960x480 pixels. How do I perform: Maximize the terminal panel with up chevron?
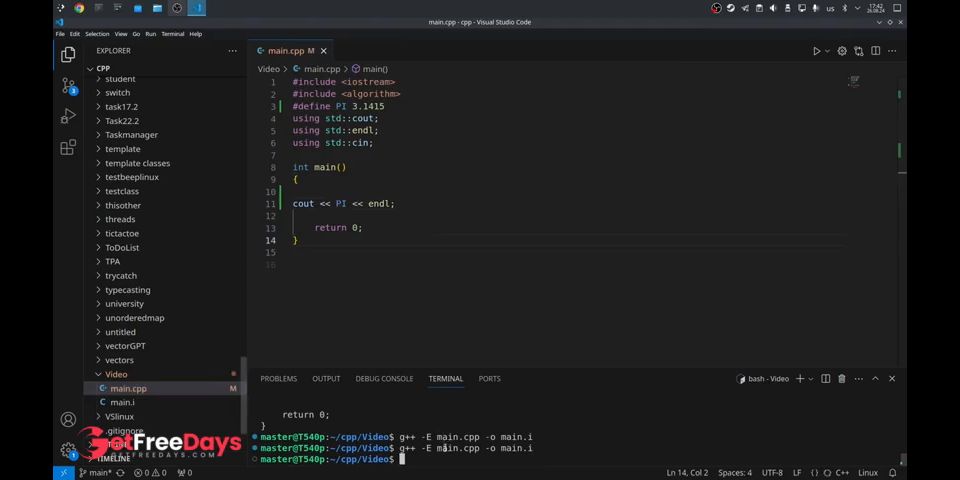coord(876,379)
